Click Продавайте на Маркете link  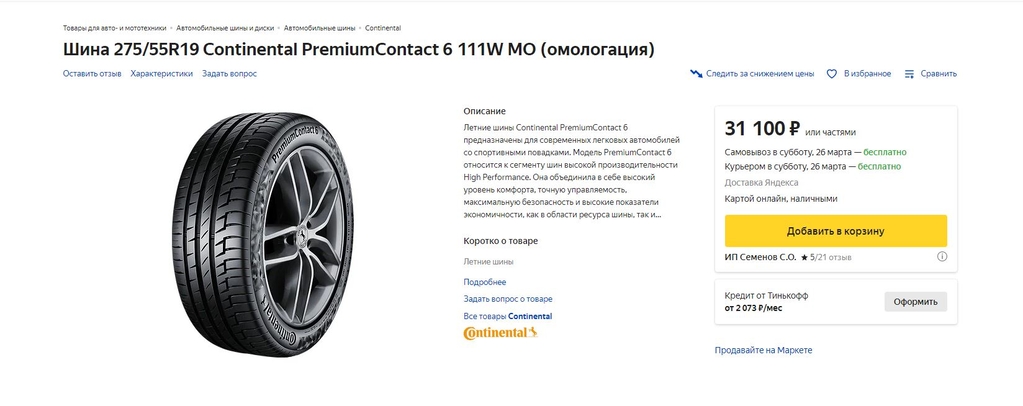pos(763,351)
